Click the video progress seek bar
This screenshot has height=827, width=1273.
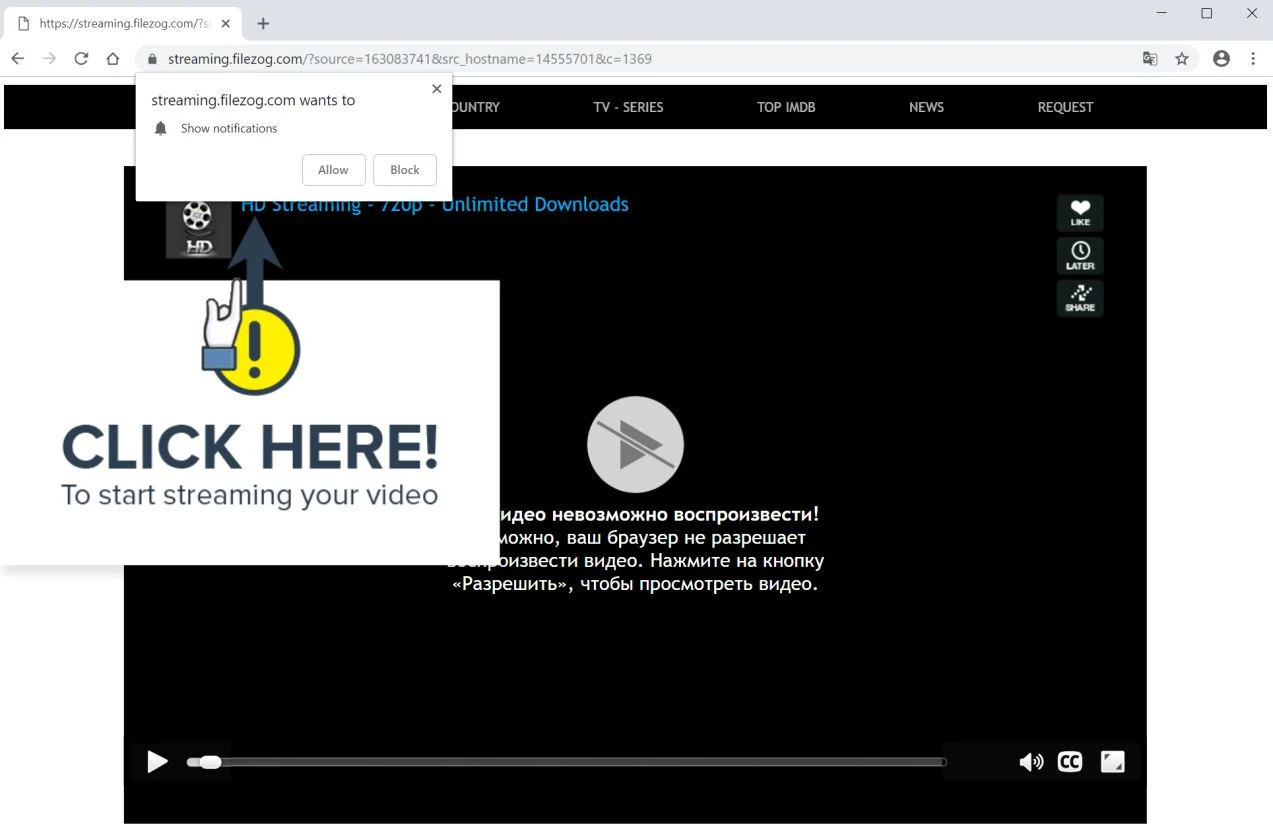click(x=566, y=762)
